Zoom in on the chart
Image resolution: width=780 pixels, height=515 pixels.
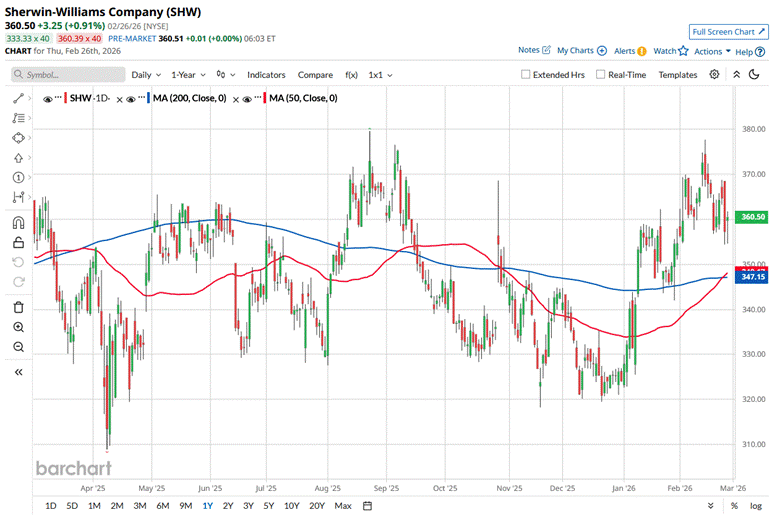18,327
